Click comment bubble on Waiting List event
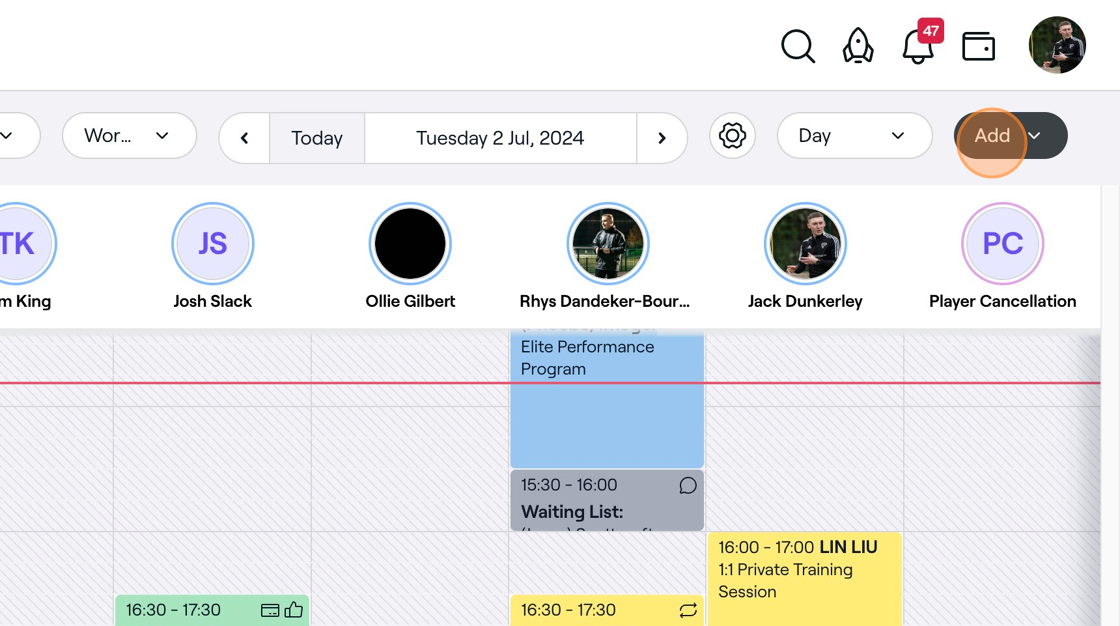Viewport: 1120px width, 626px height. [688, 485]
